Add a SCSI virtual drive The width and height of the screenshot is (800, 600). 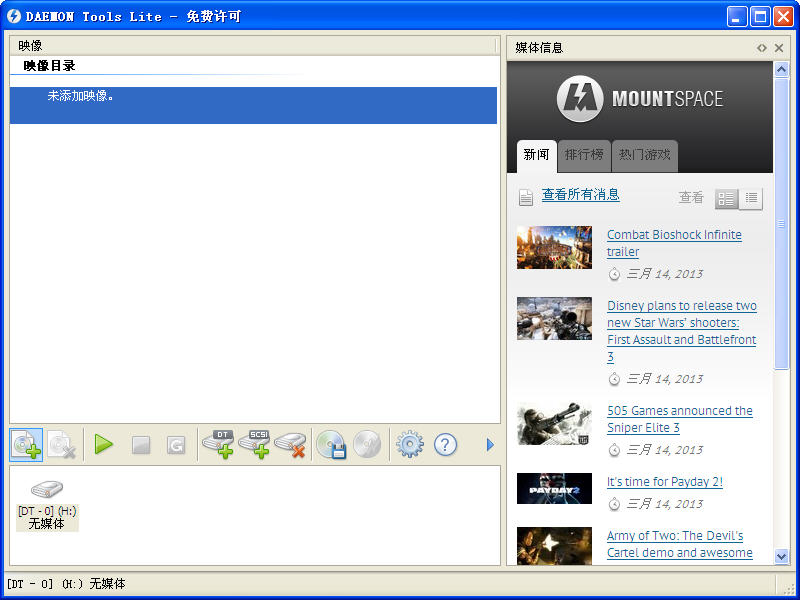254,444
